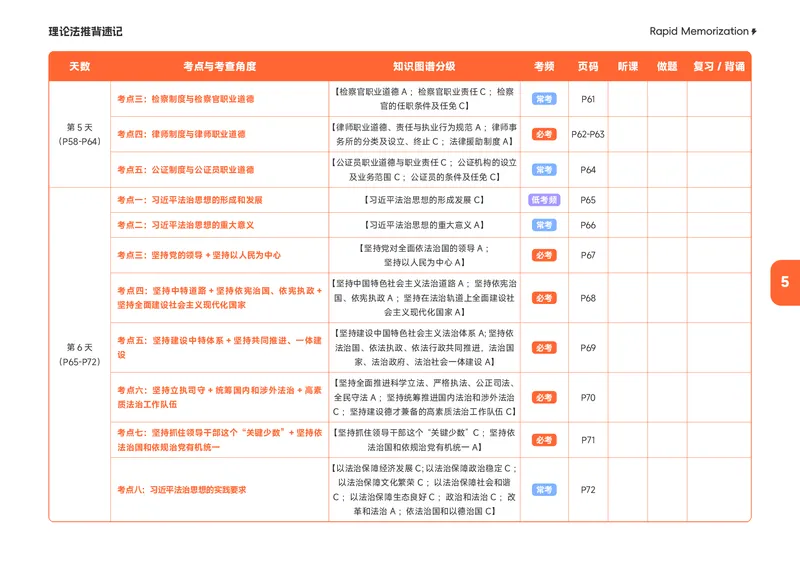Select the 做题 column header
800x566 pixels.
(x=667, y=66)
